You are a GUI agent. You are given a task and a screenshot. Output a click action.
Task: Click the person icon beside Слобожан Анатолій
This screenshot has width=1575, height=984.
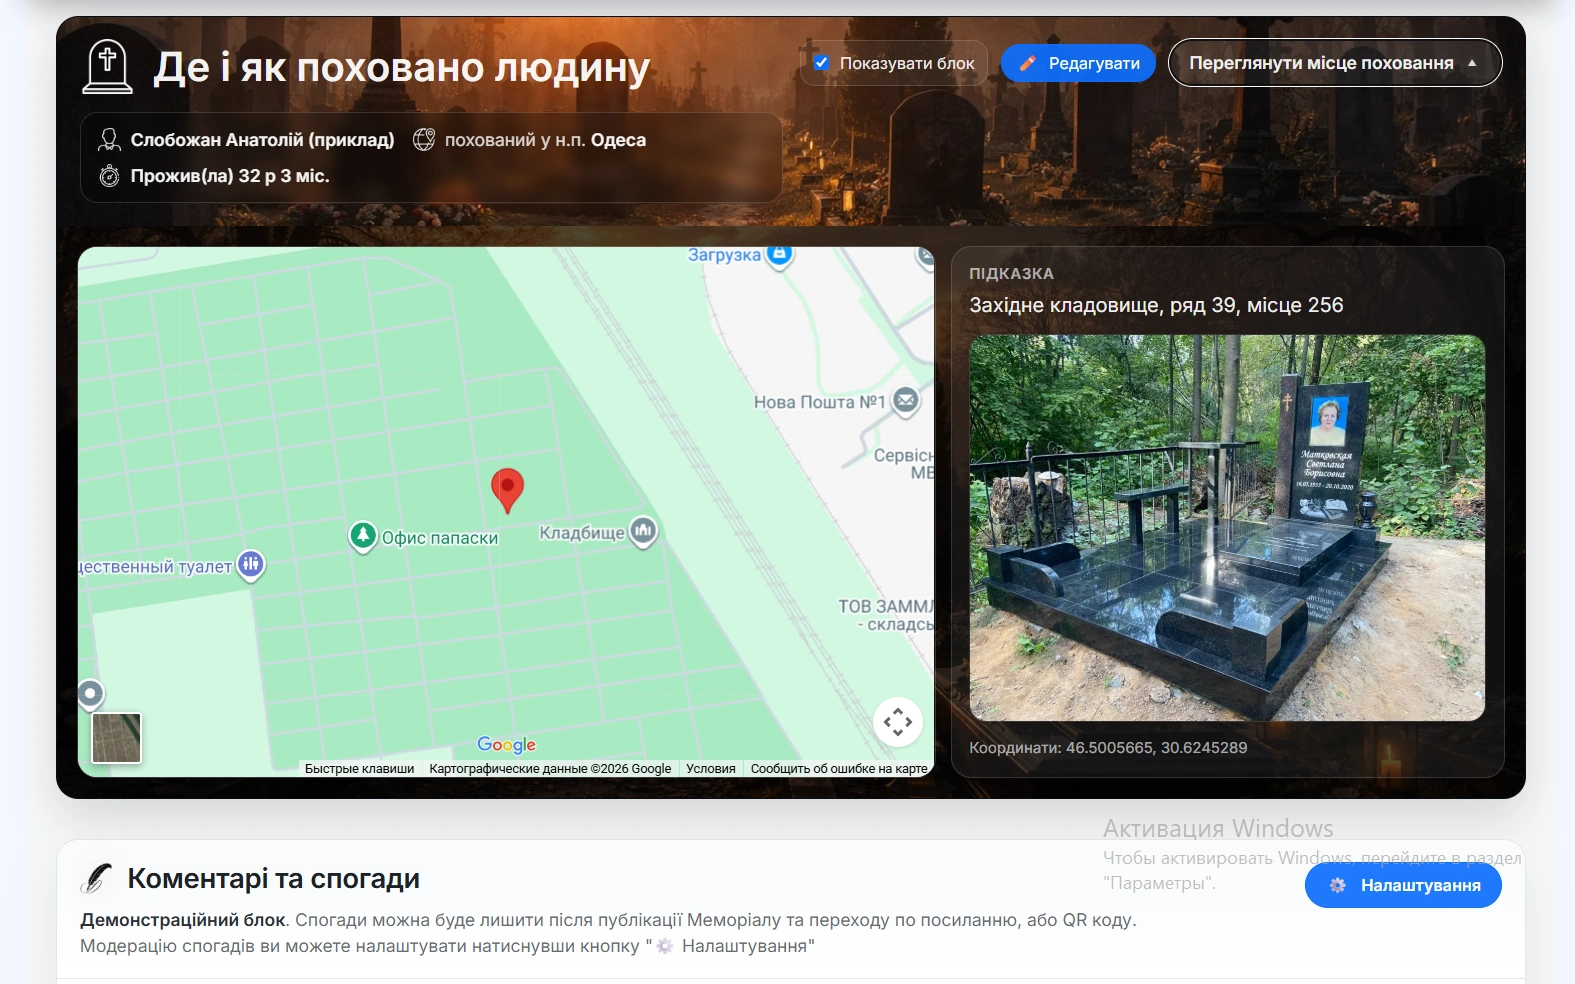(109, 140)
